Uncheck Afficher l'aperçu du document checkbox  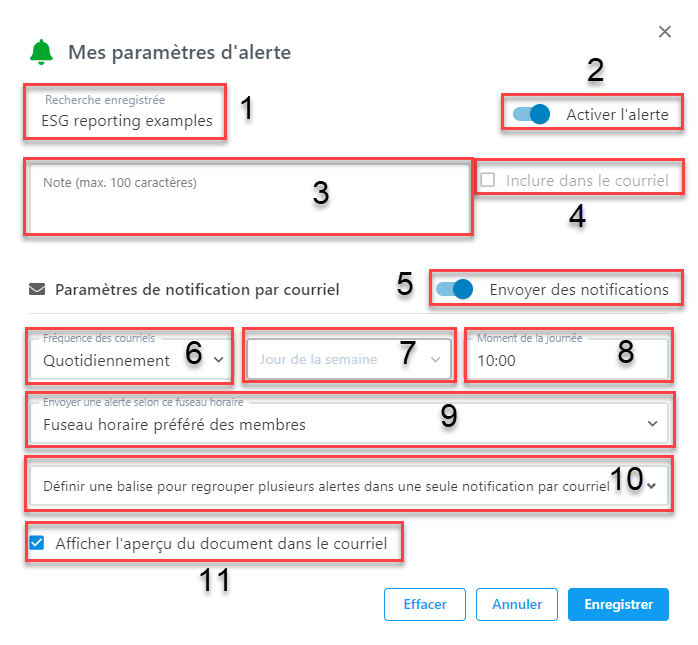(x=37, y=543)
